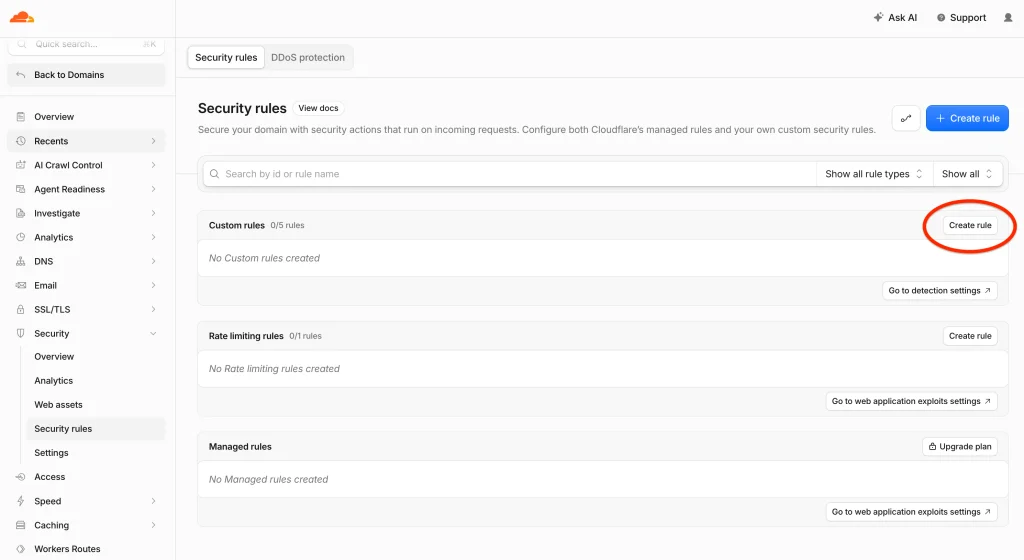Viewport: 1024px width, 560px height.
Task: Click the DNS network icon
Action: (21, 261)
